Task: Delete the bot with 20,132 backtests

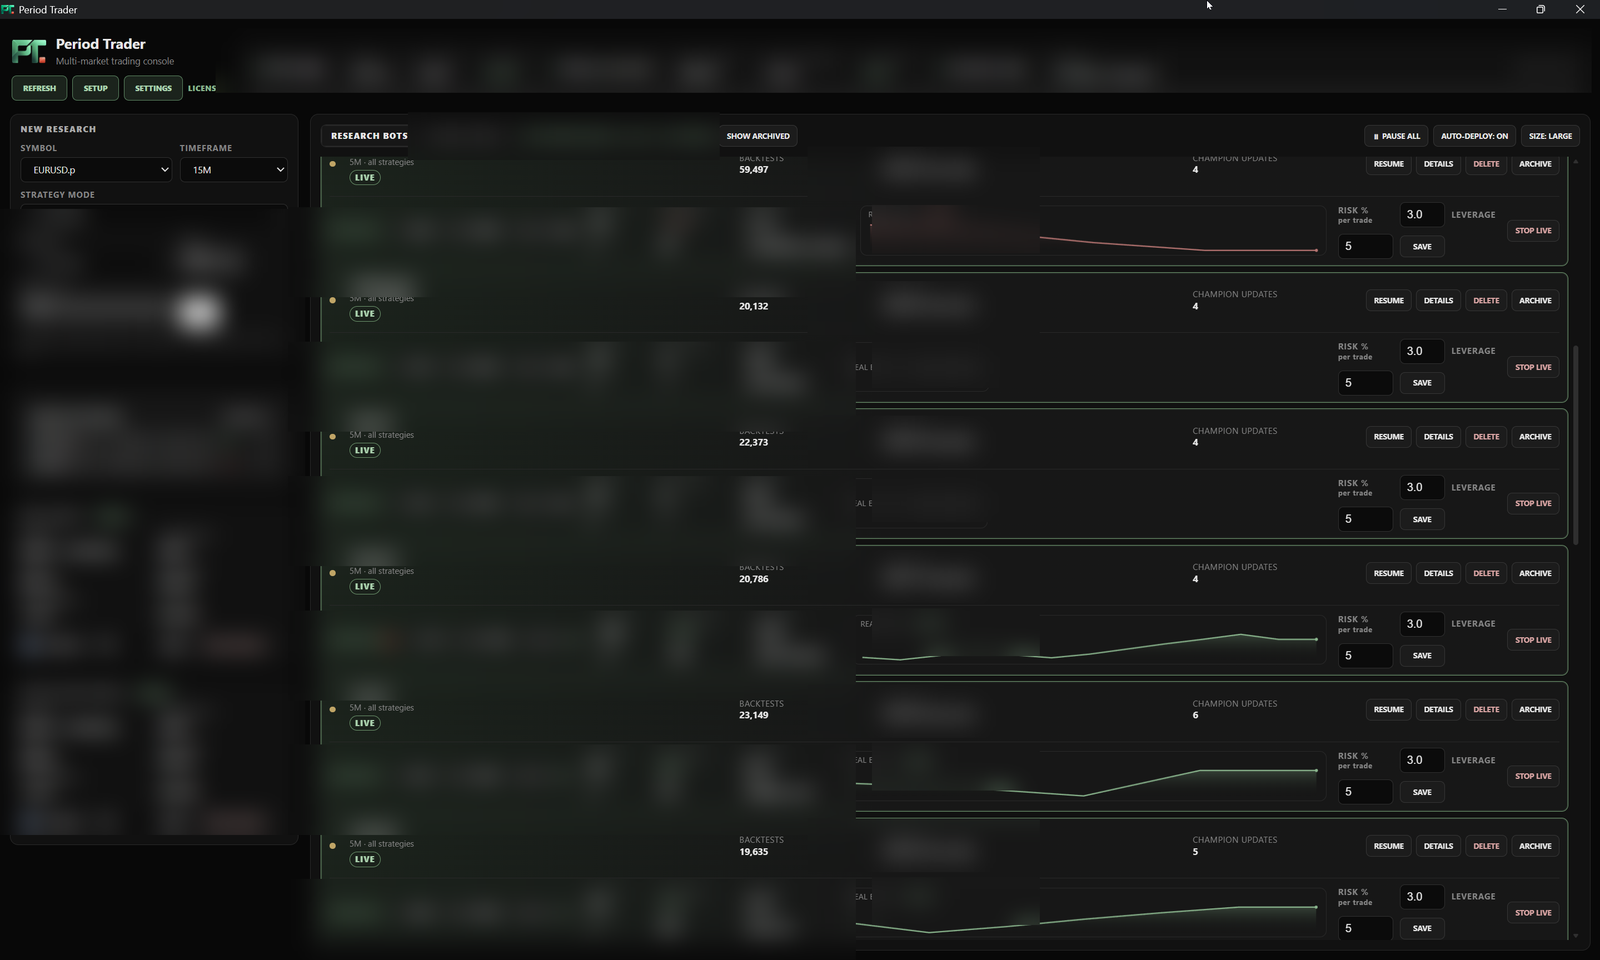Action: click(x=1486, y=301)
